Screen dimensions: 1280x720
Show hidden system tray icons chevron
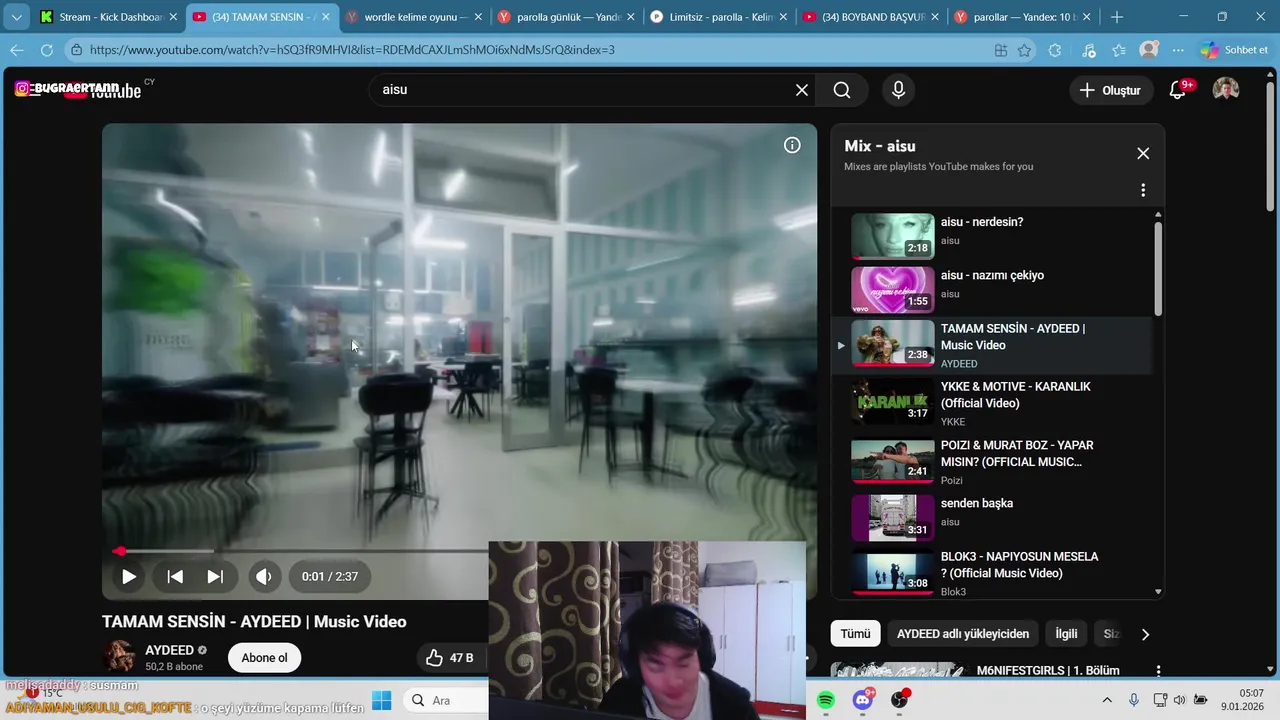point(1107,701)
